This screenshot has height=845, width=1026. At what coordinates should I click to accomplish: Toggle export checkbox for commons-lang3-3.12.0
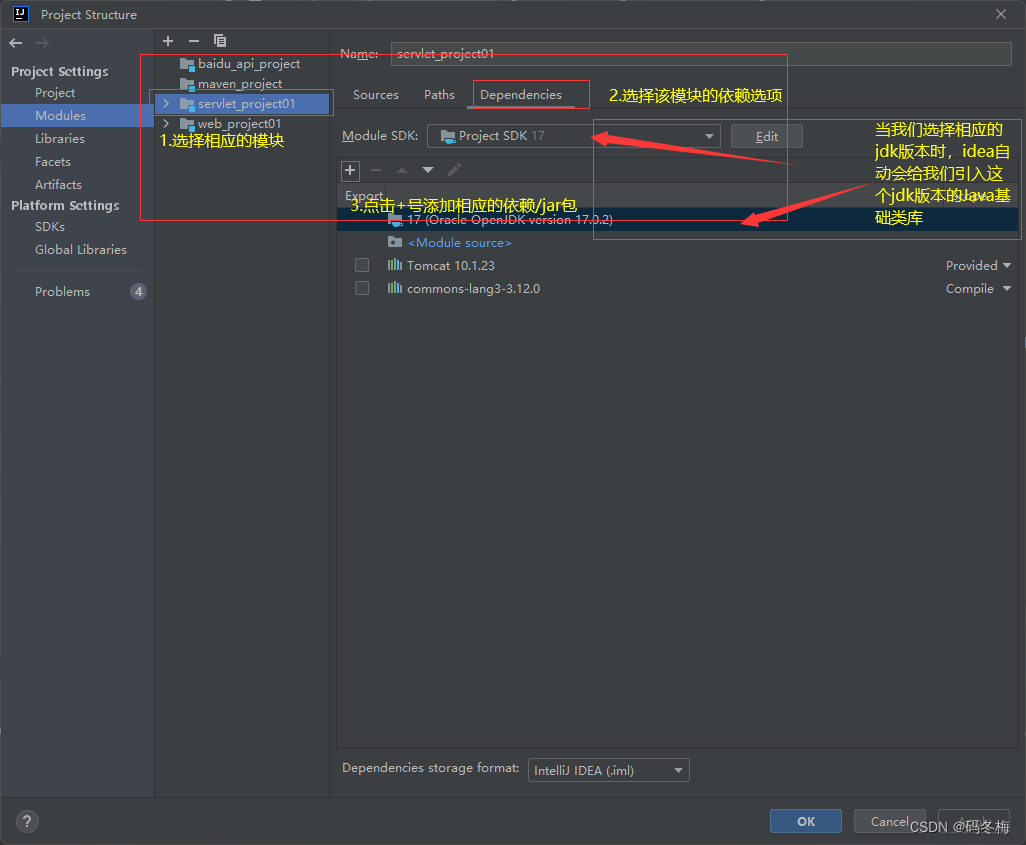pyautogui.click(x=362, y=288)
